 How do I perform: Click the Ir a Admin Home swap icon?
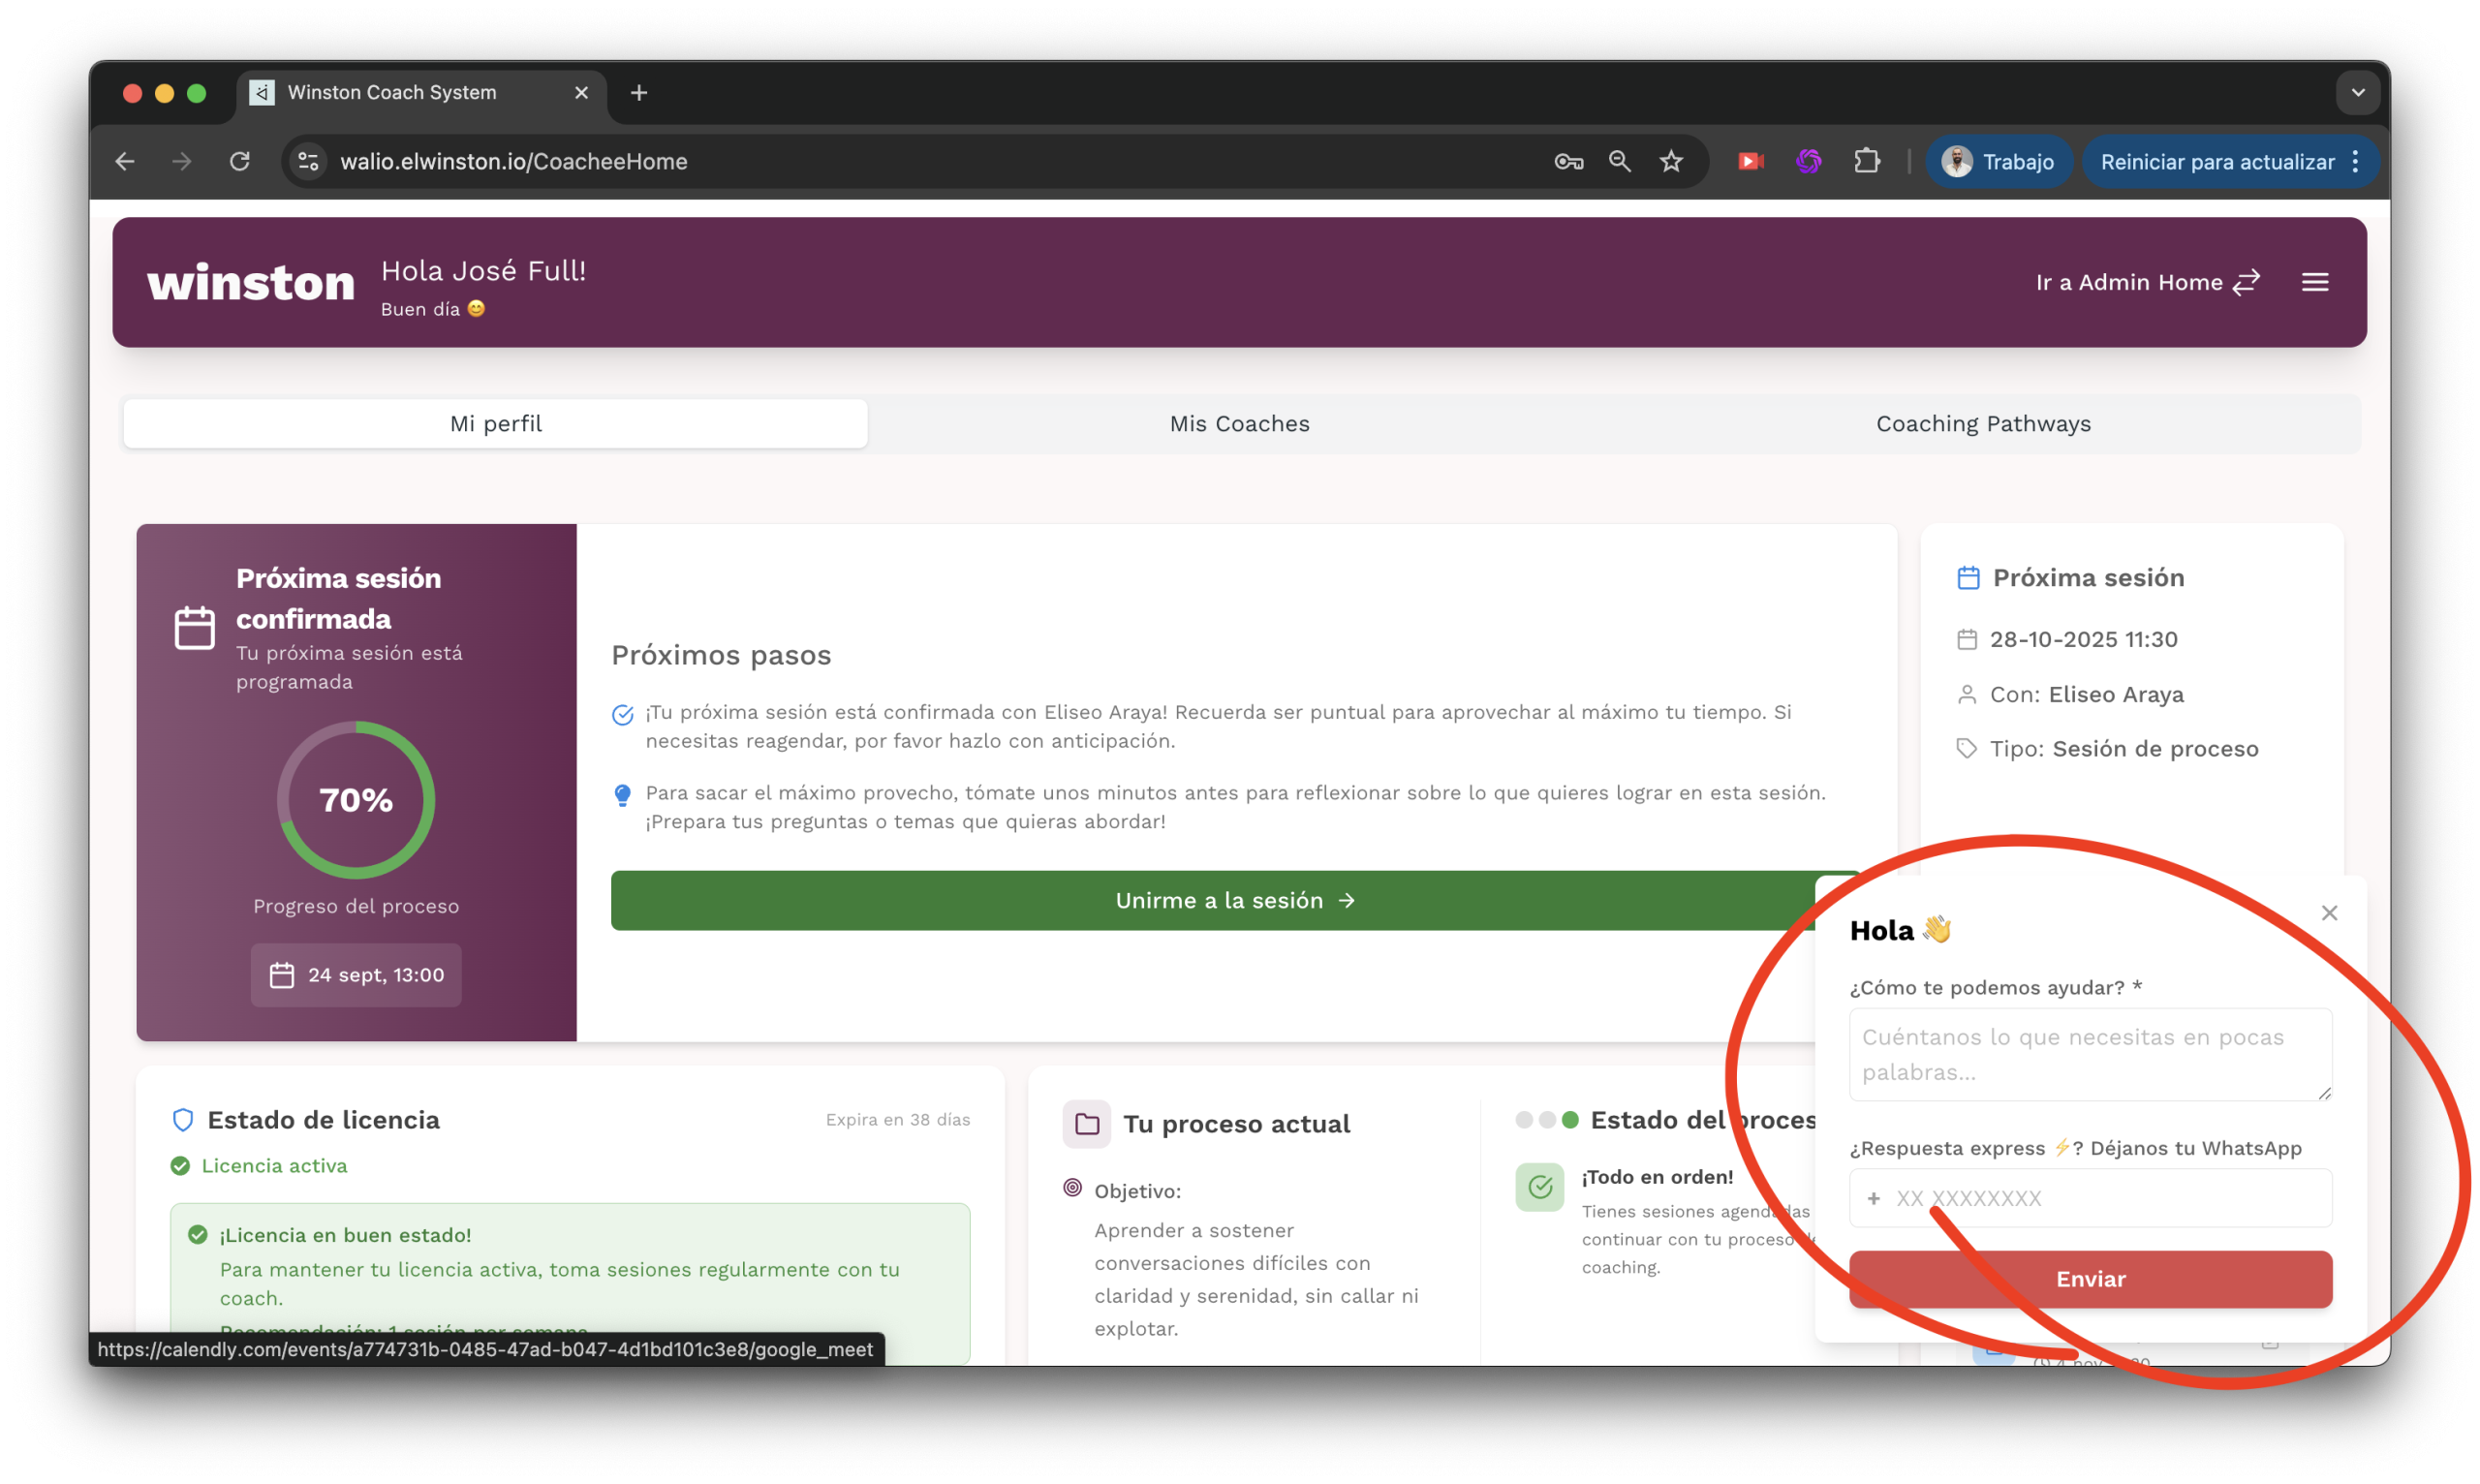[x=2246, y=282]
